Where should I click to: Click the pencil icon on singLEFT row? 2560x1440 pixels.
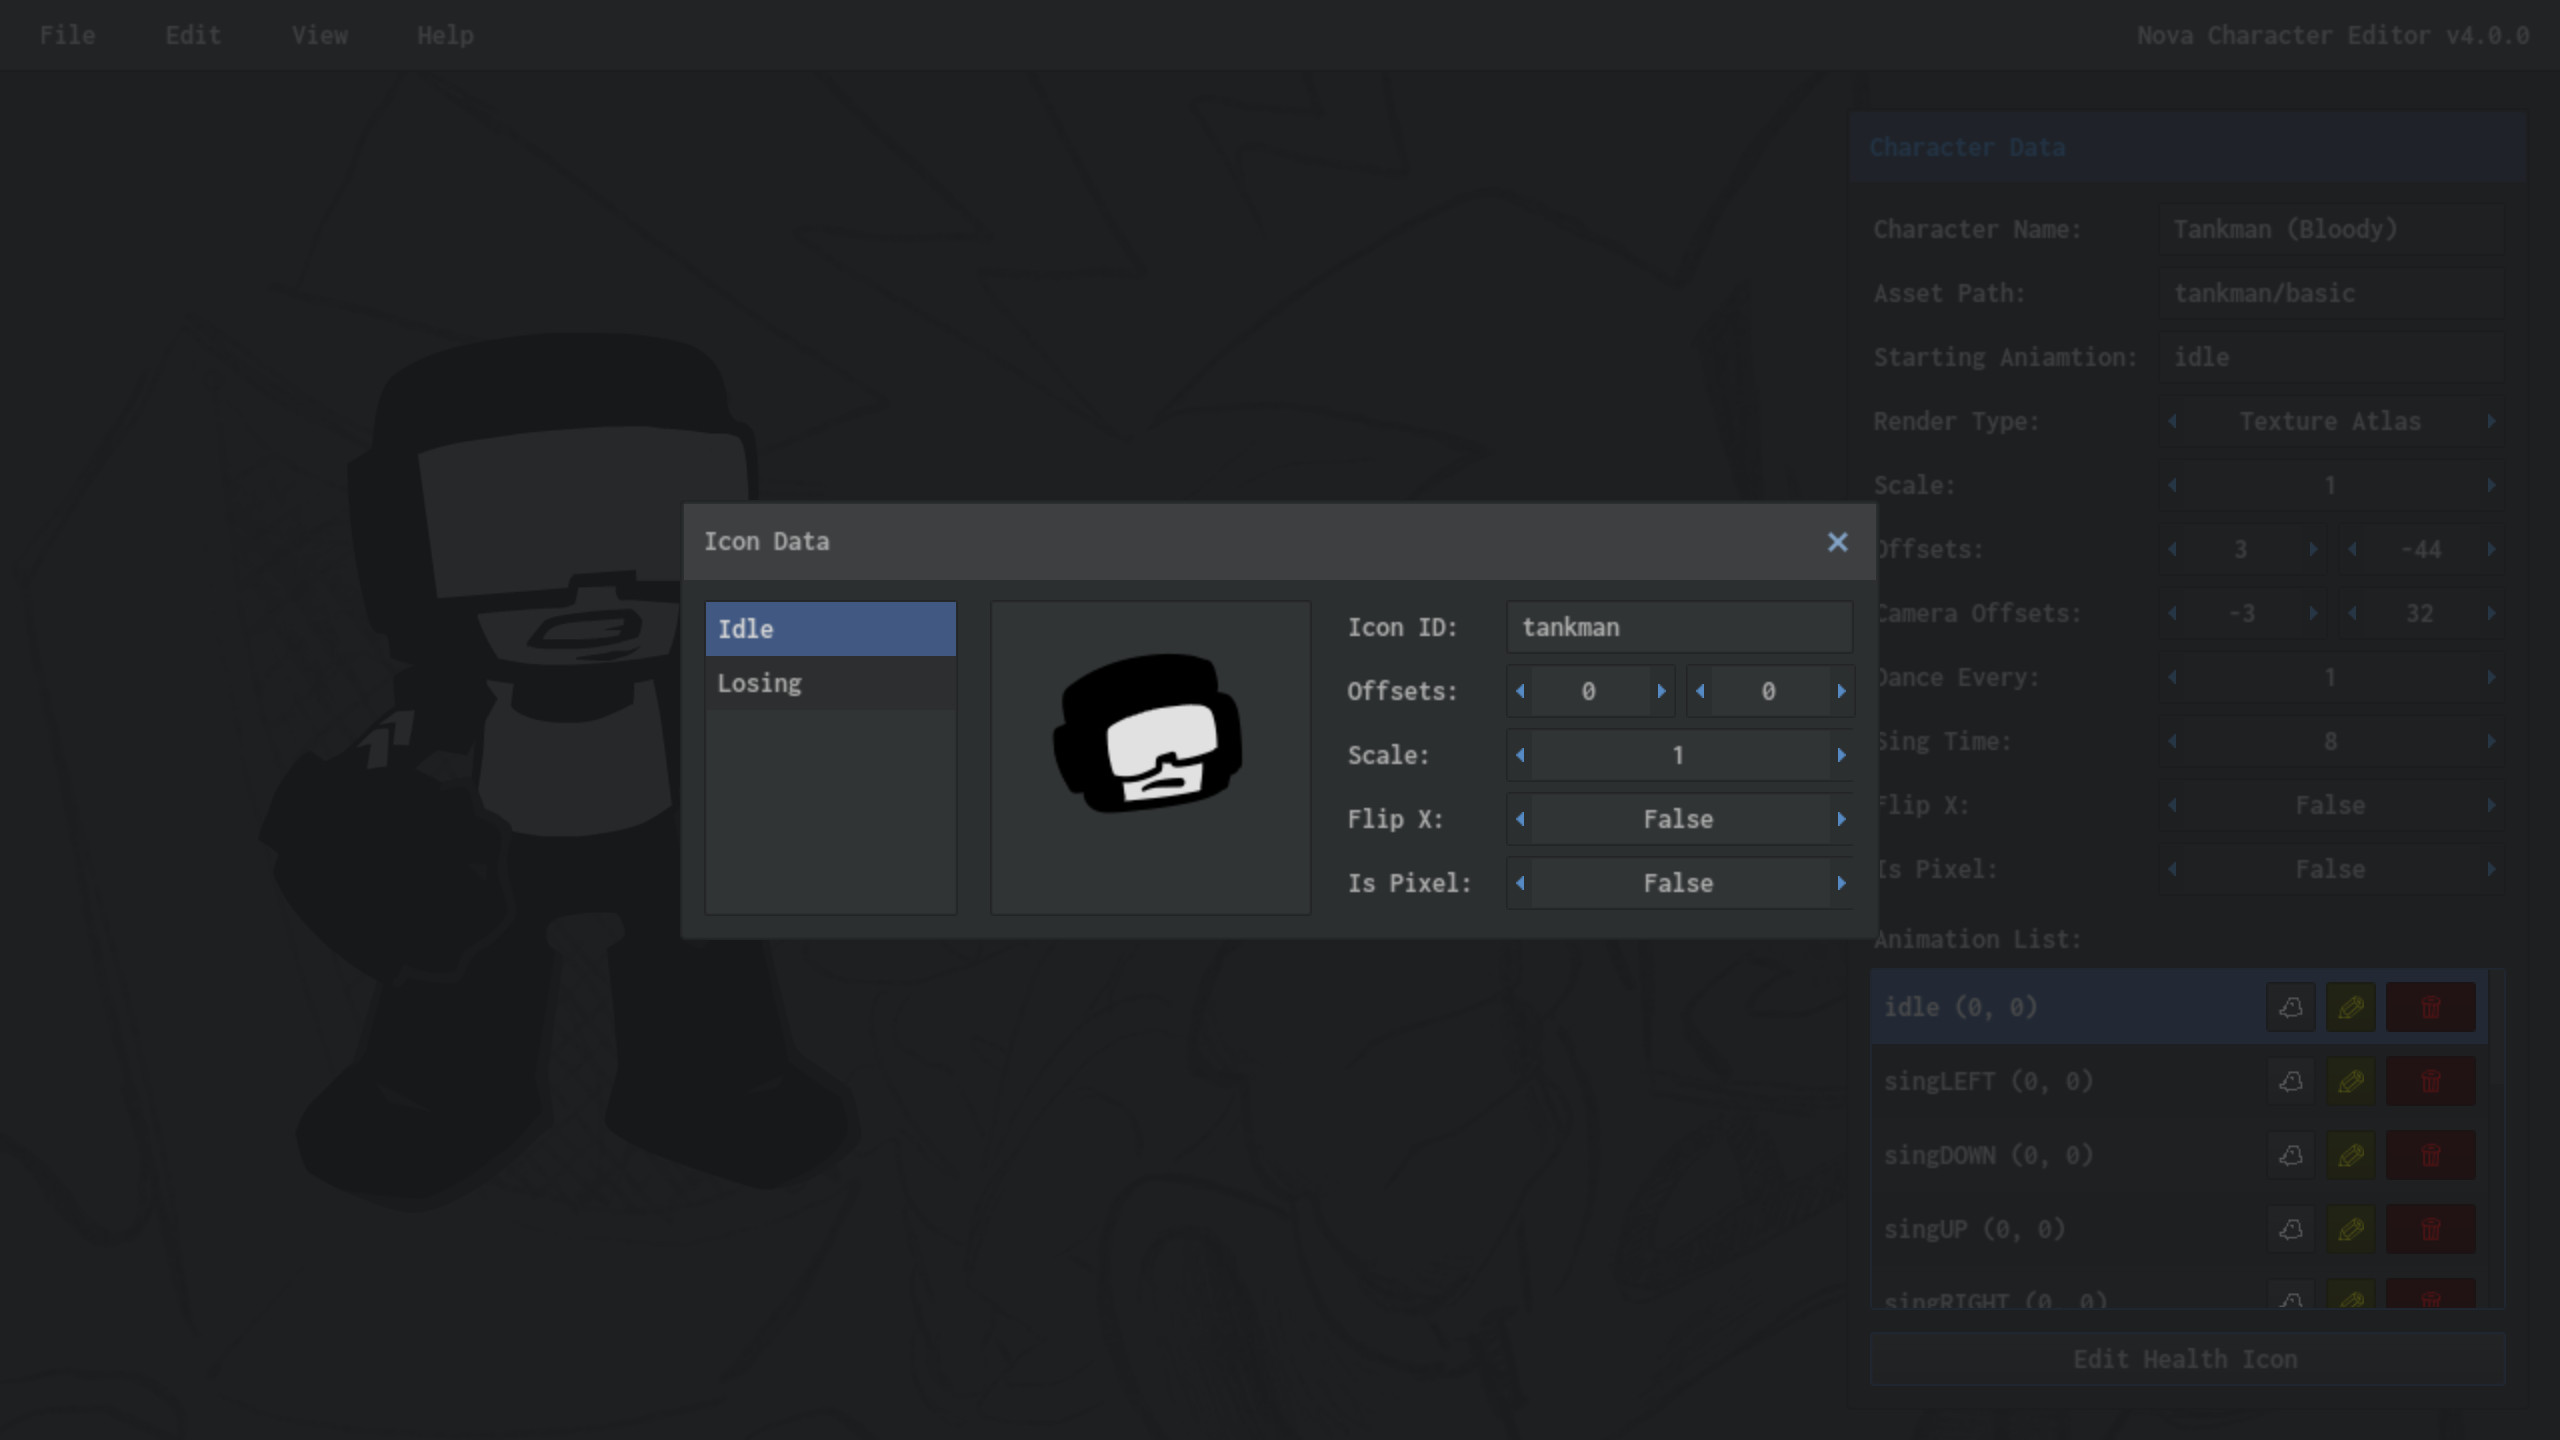(2350, 1081)
